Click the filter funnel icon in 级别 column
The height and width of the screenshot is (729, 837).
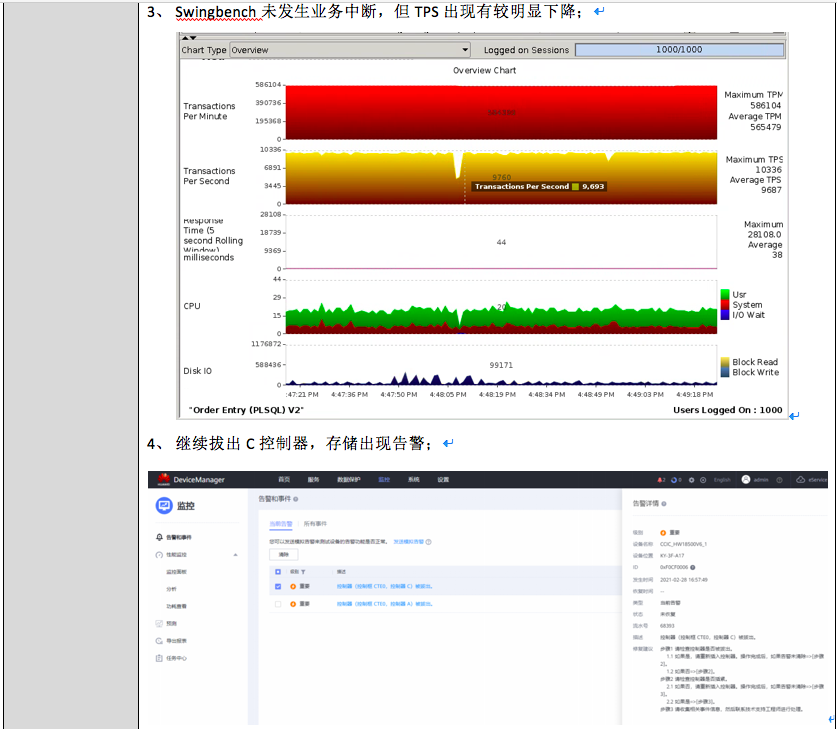coord(303,572)
